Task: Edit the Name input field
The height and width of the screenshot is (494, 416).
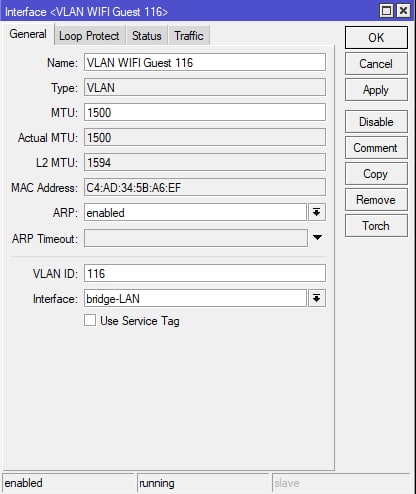Action: pyautogui.click(x=205, y=62)
